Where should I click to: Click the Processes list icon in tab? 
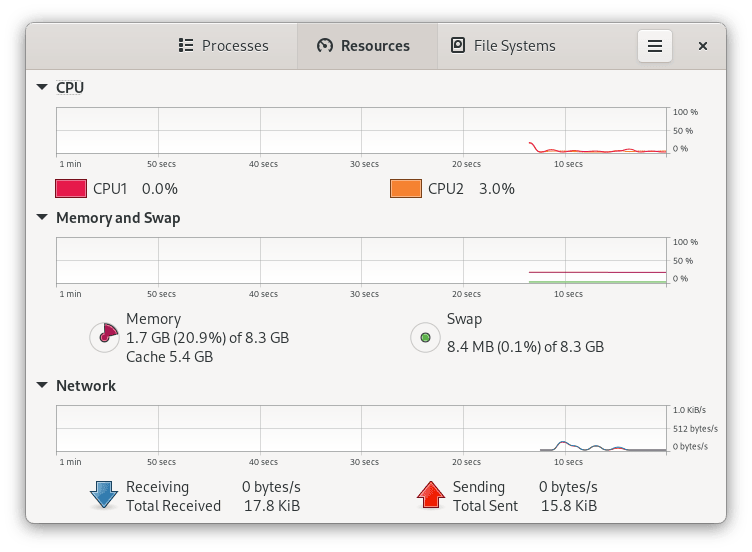[185, 46]
